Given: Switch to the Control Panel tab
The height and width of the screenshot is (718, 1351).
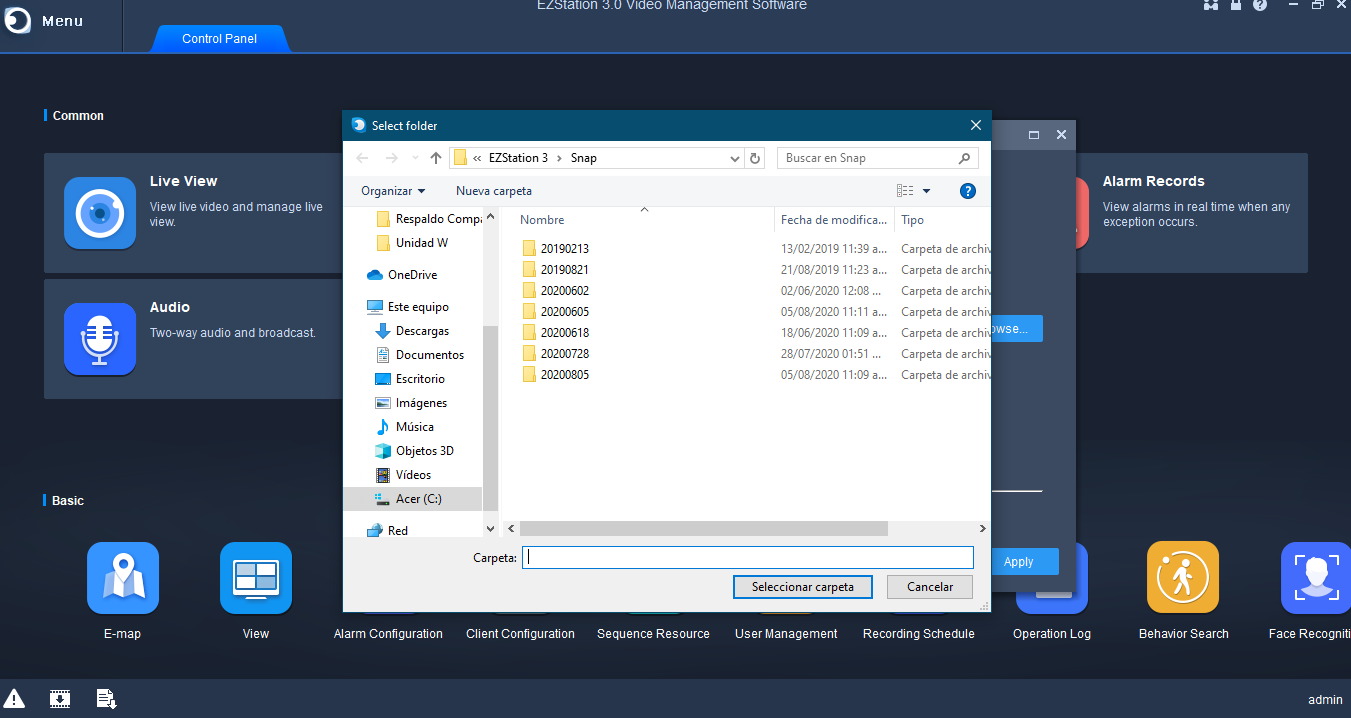Looking at the screenshot, I should point(220,39).
